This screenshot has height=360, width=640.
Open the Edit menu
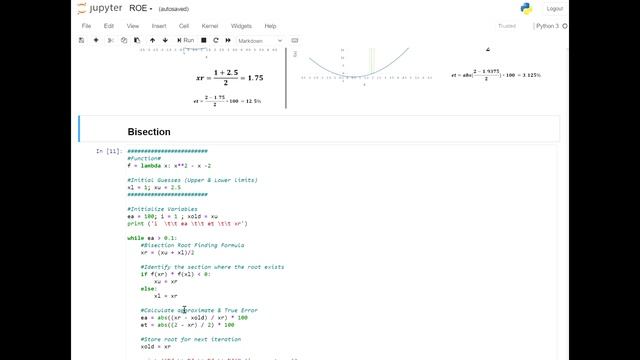click(109, 26)
